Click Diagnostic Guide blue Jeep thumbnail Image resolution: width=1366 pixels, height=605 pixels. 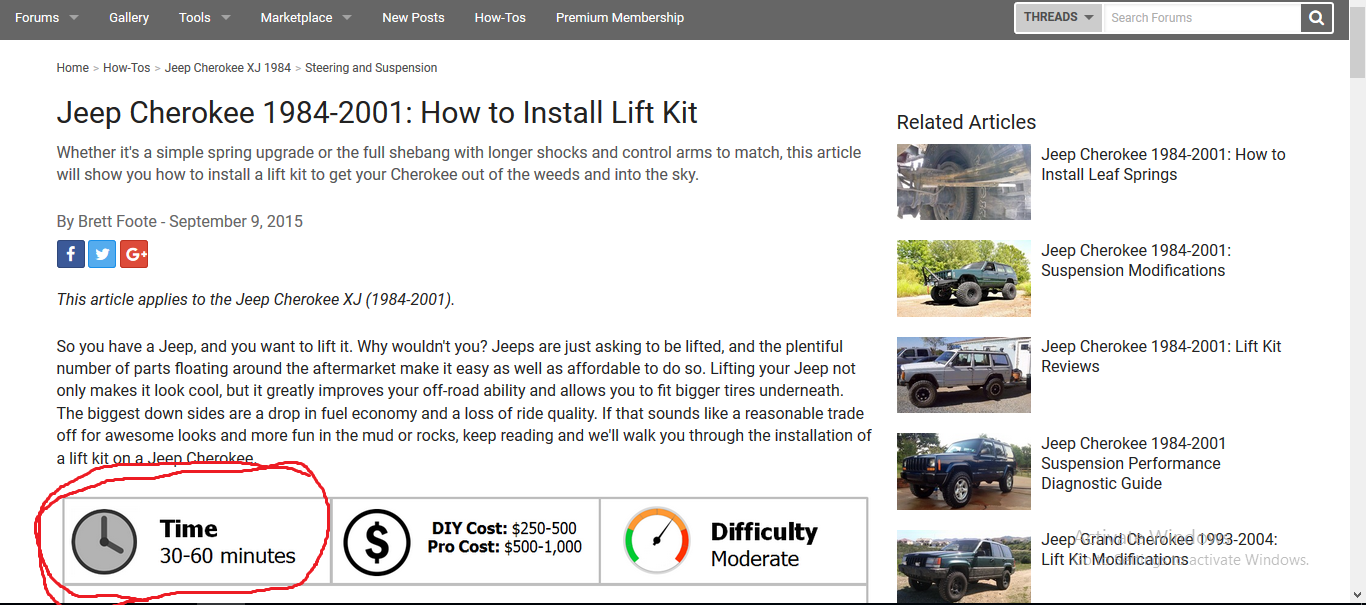point(964,471)
